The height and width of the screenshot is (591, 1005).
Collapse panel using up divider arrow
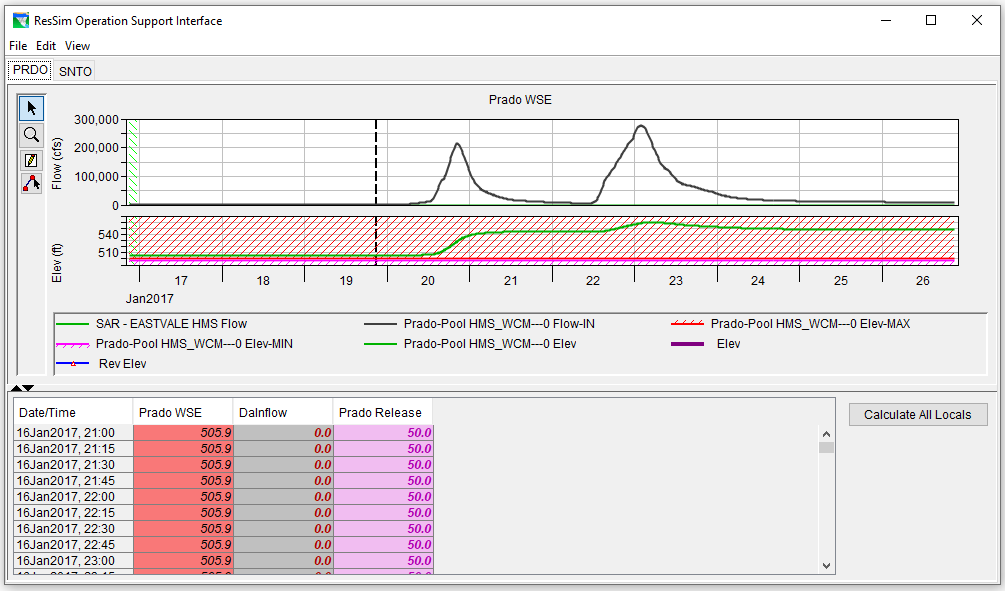click(x=16, y=388)
